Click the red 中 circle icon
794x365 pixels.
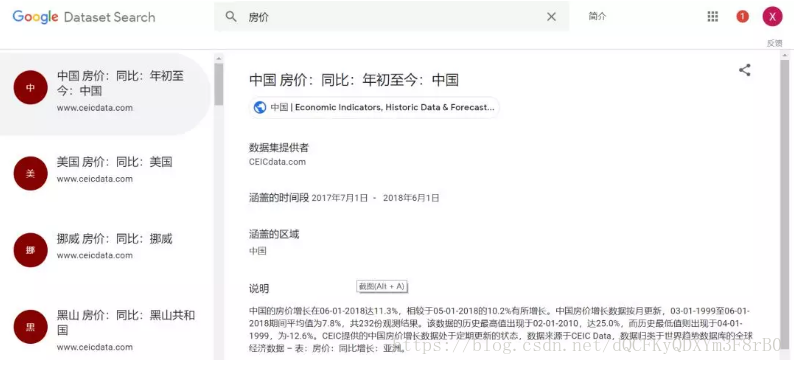[30, 88]
